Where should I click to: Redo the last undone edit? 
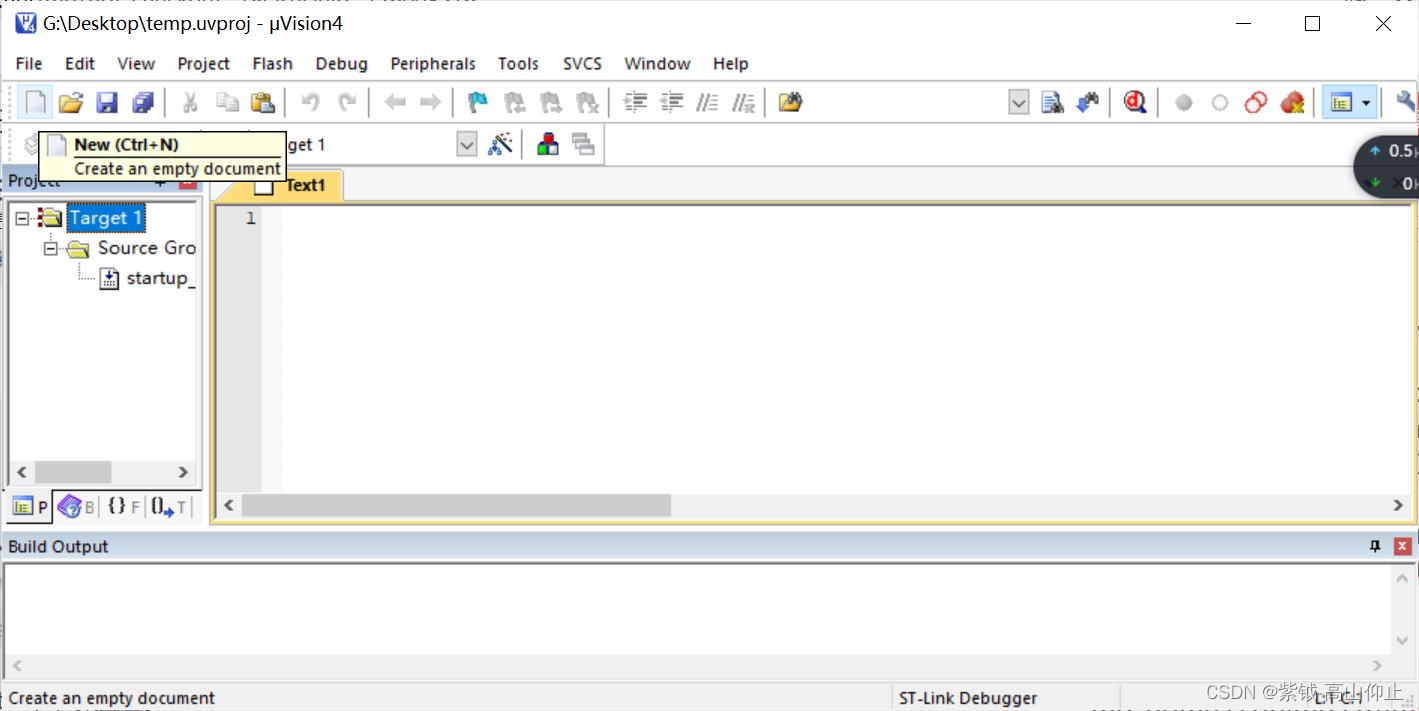click(x=347, y=102)
